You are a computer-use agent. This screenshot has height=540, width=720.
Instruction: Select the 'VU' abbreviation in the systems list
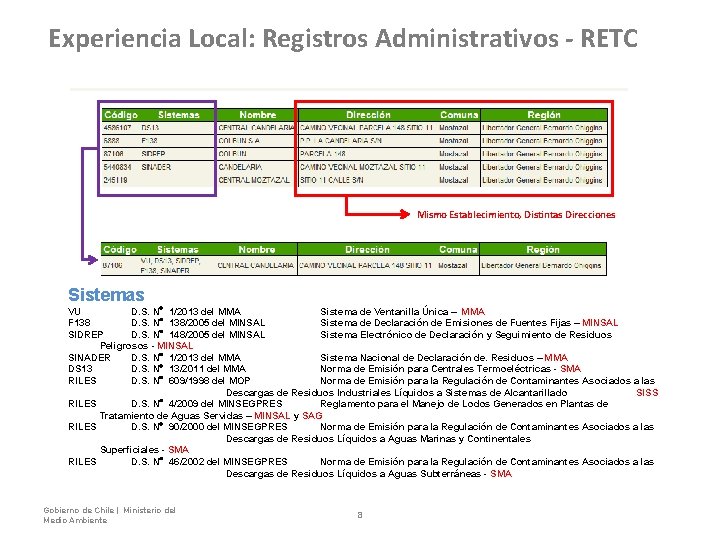pyautogui.click(x=74, y=312)
